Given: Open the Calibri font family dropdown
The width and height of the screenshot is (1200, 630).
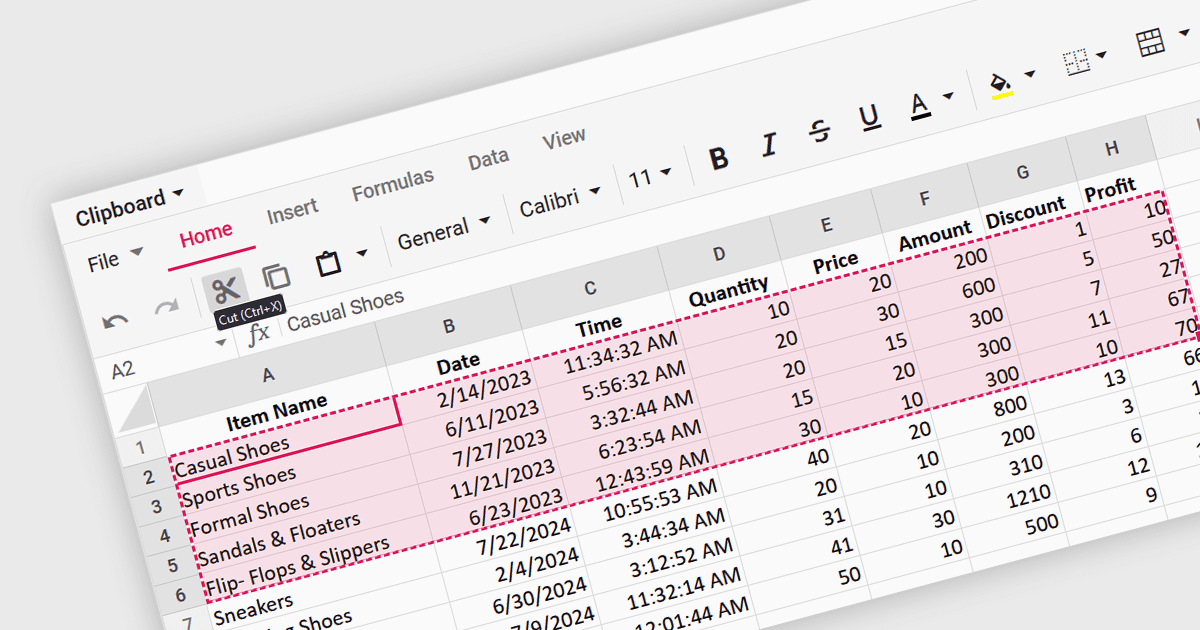Looking at the screenshot, I should (559, 202).
